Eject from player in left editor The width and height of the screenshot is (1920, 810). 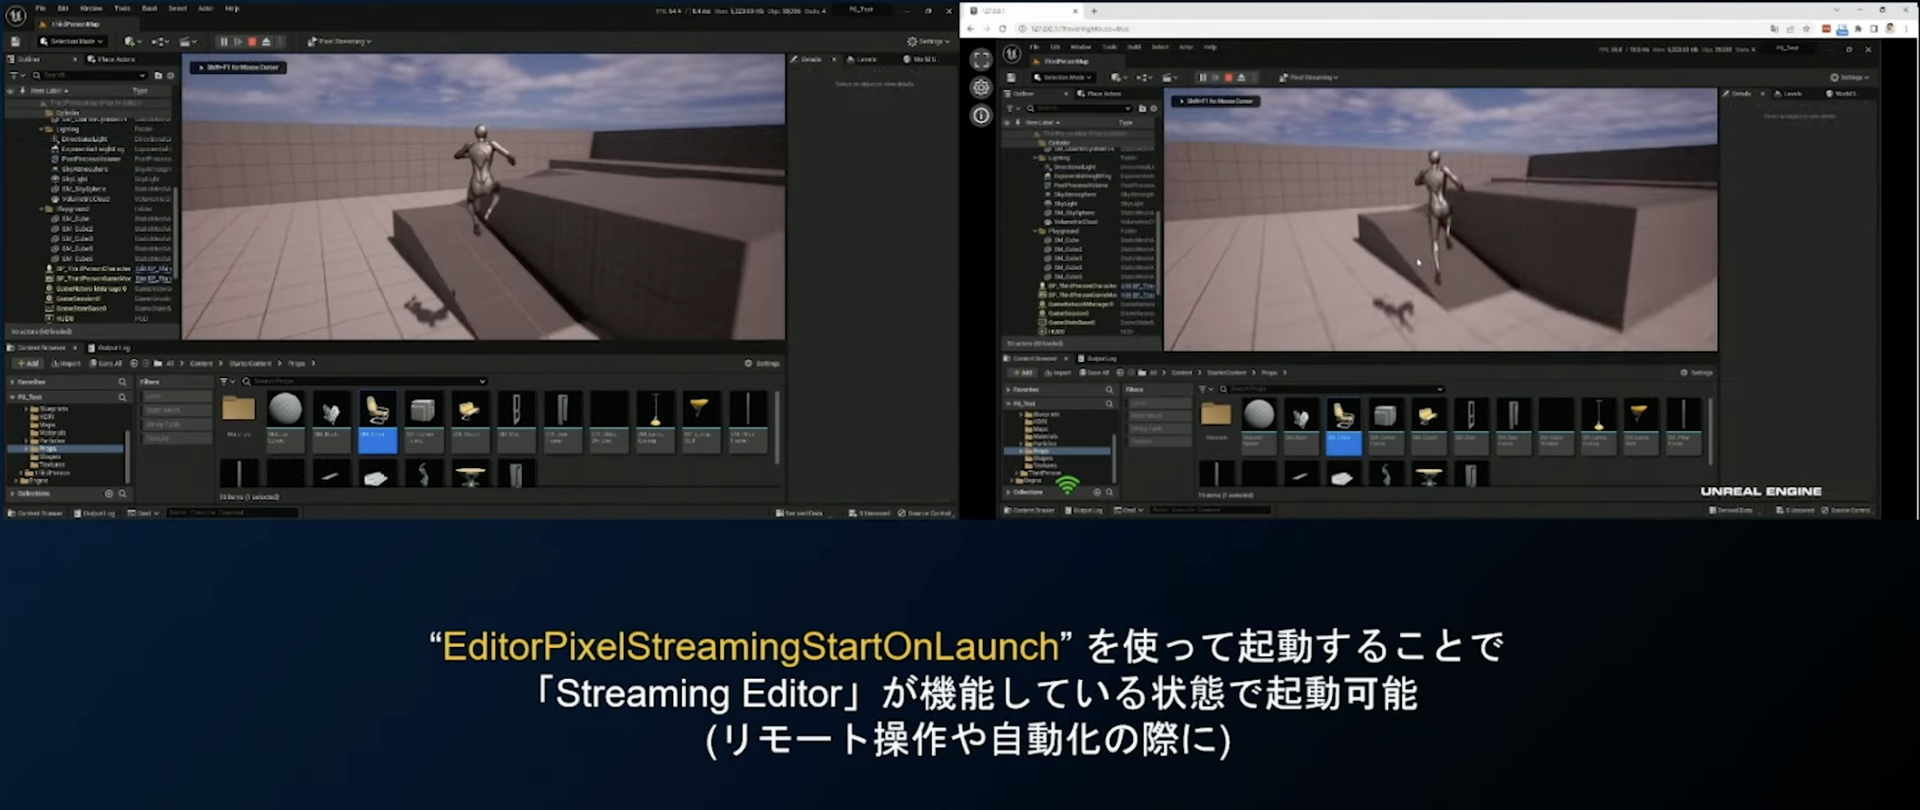[266, 41]
